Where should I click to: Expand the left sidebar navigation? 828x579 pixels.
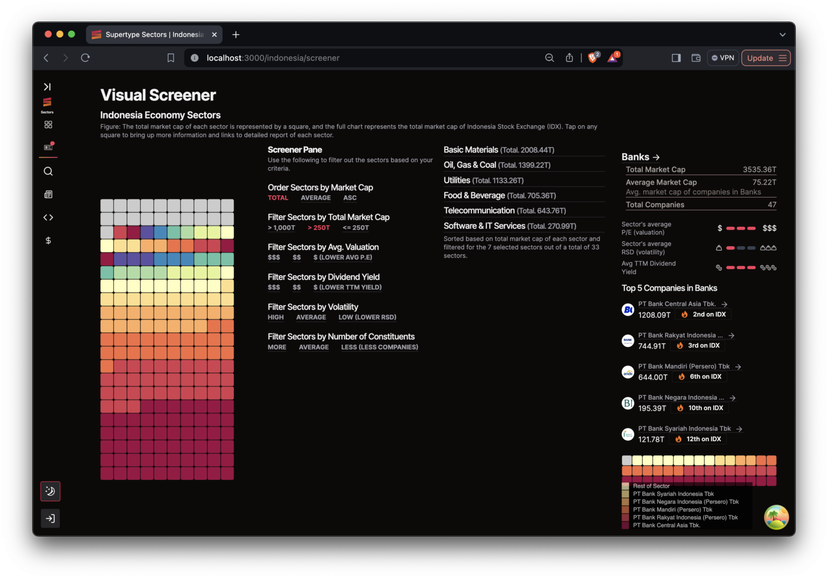(48, 87)
